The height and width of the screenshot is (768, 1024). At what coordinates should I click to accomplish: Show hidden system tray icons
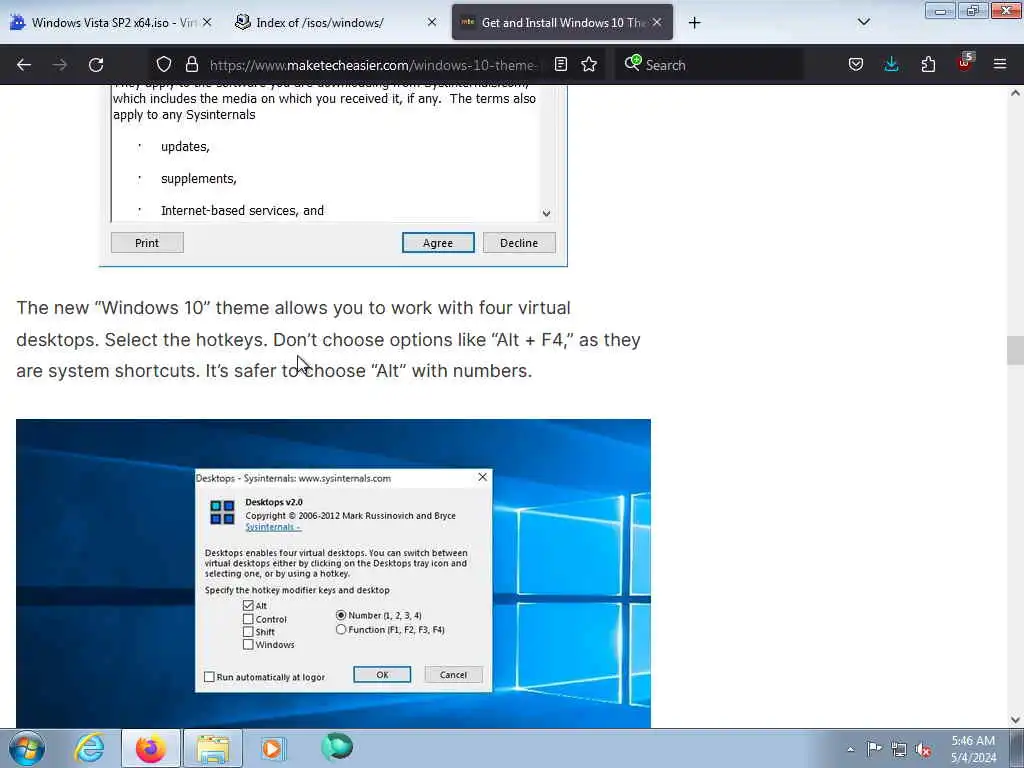(850, 750)
